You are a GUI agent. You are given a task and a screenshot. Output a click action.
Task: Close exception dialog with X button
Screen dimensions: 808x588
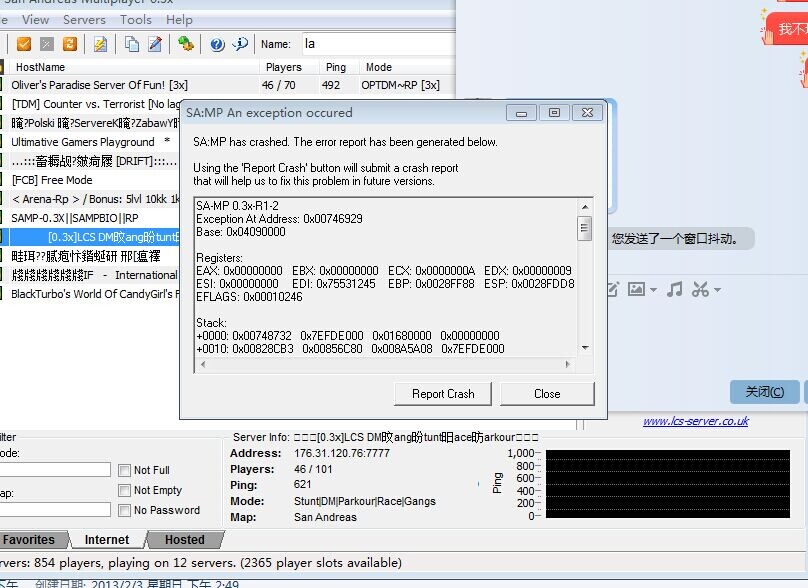point(587,113)
